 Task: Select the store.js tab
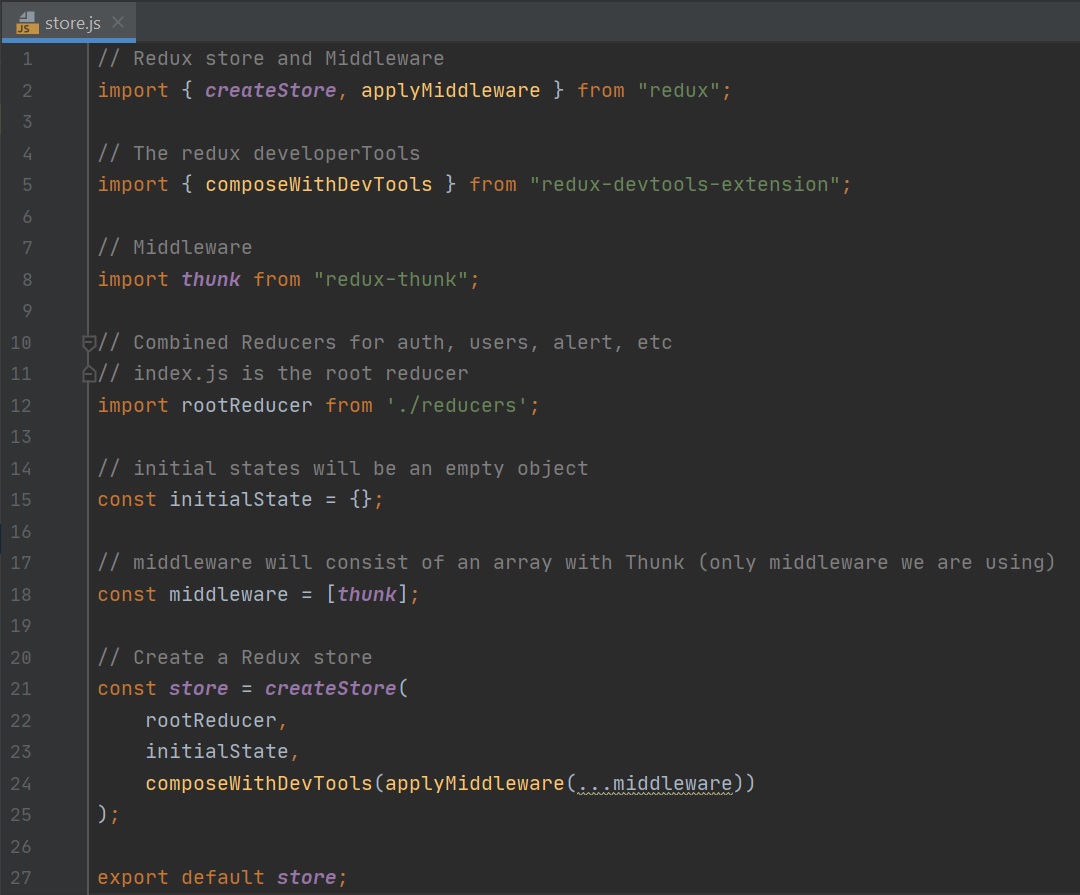(71, 22)
